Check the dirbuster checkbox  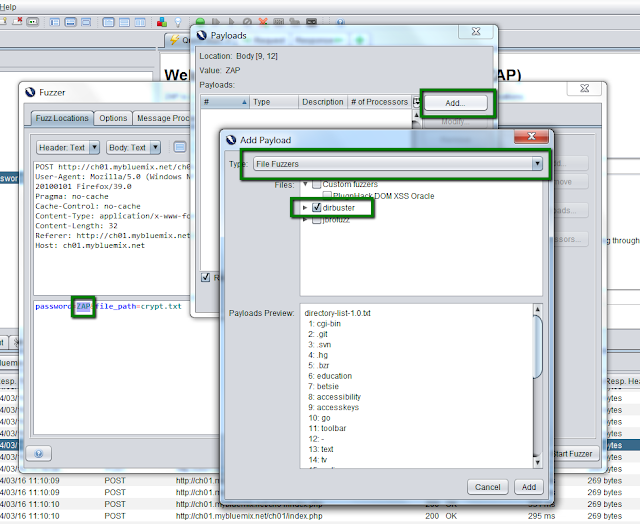click(317, 207)
